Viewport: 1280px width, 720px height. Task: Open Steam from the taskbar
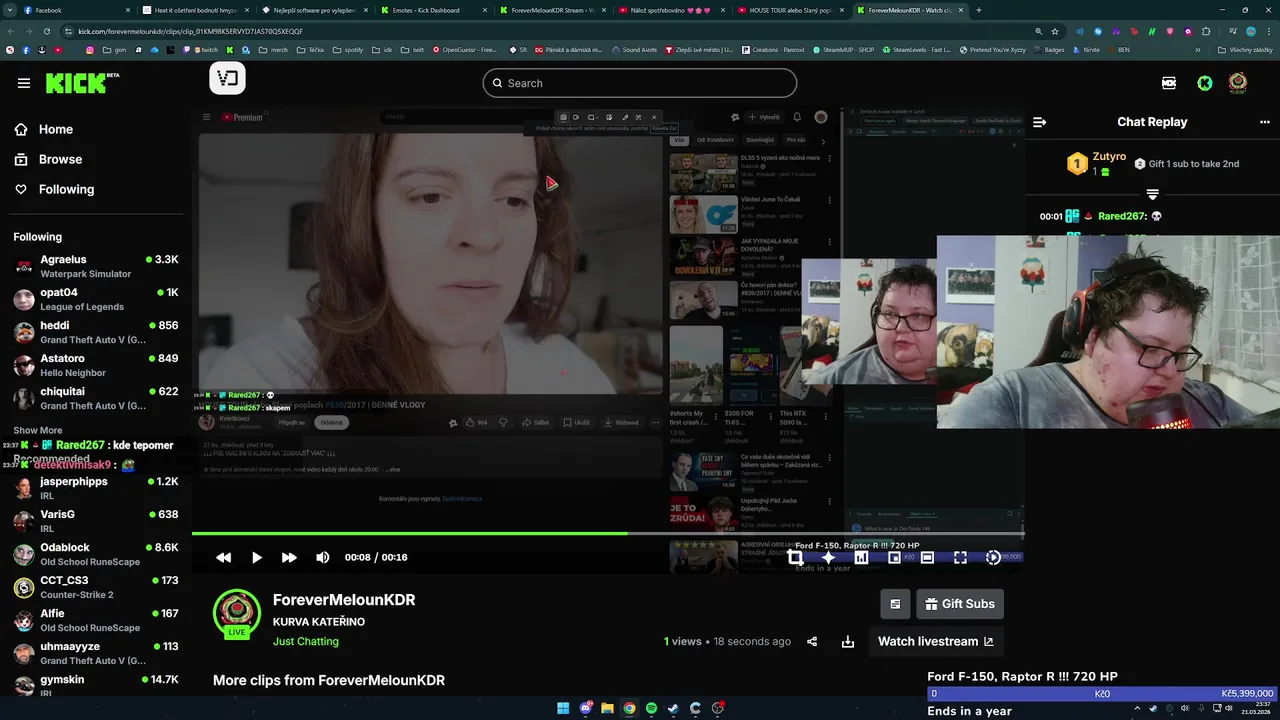(x=673, y=708)
